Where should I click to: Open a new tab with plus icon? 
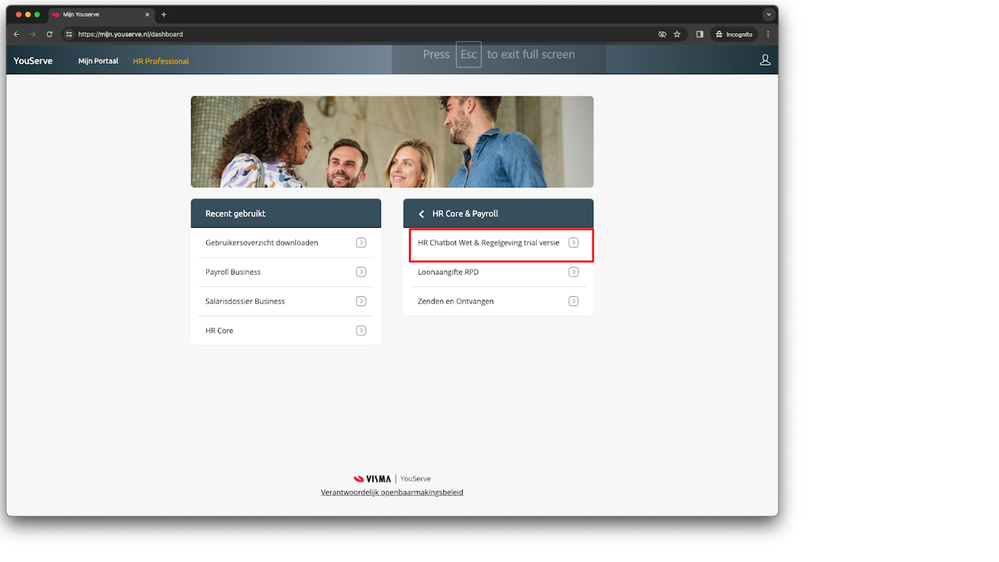[x=164, y=15]
